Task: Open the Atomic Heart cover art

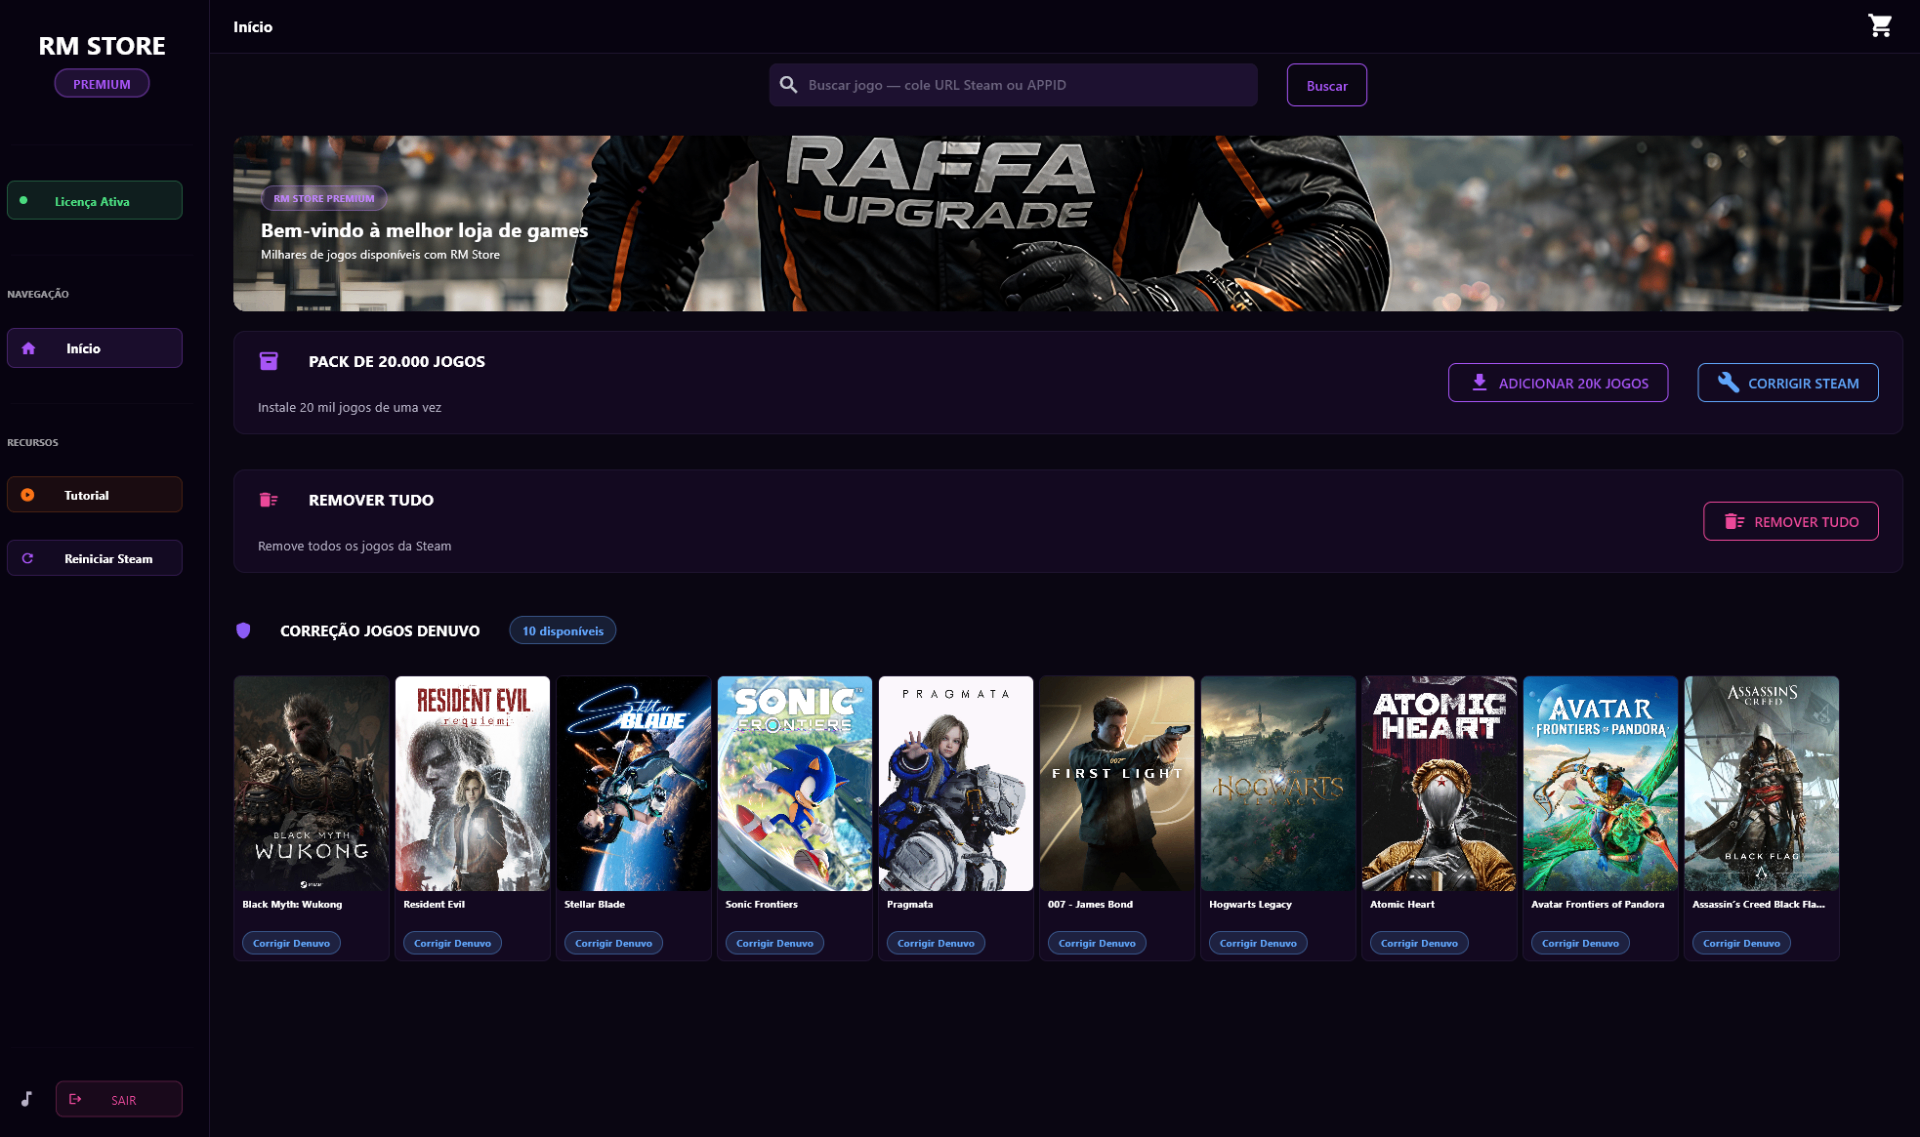Action: 1438,783
